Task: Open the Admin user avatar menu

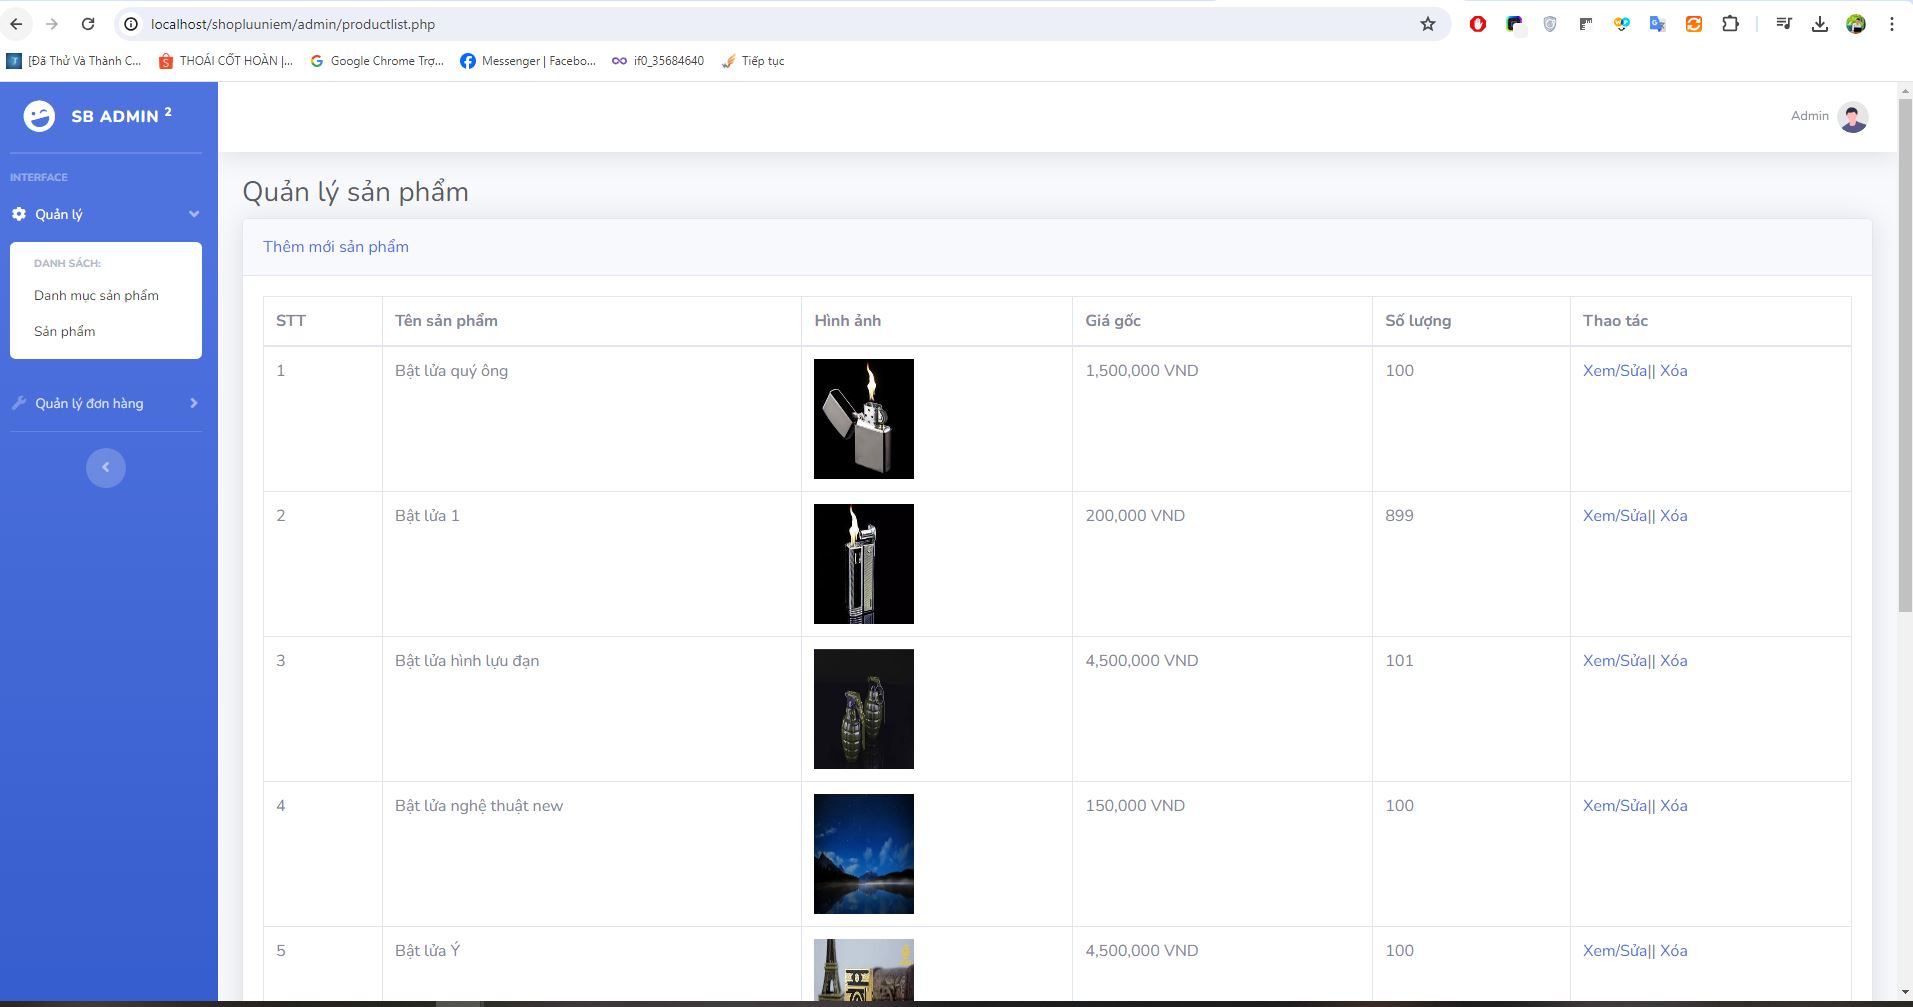Action: (1853, 117)
